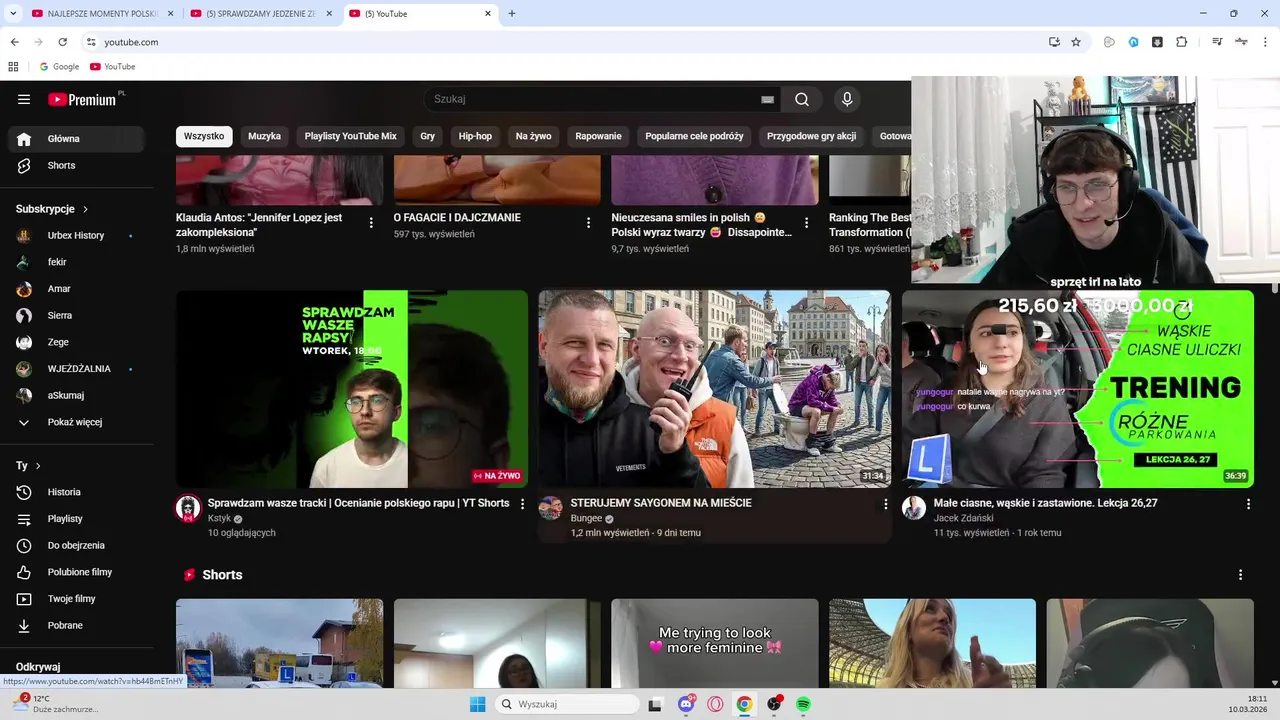
Task: Open Historia watch history
Action: coord(77,492)
